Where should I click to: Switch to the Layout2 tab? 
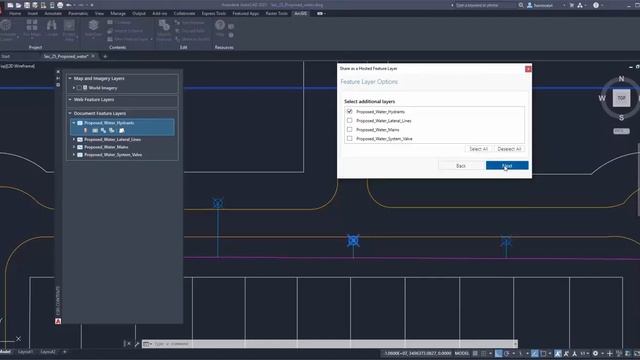point(48,351)
